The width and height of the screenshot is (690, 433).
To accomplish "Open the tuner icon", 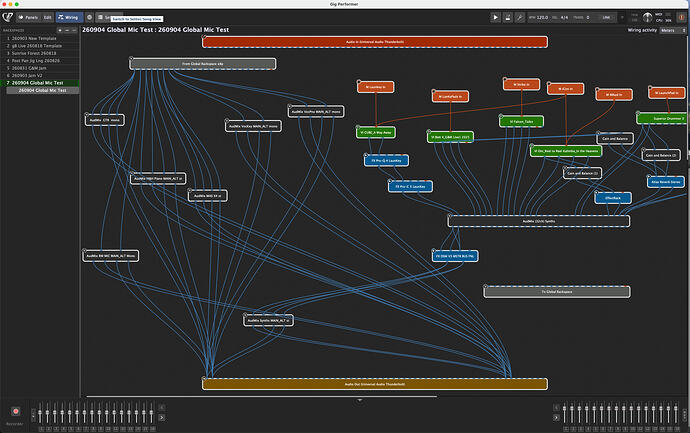I will point(519,18).
